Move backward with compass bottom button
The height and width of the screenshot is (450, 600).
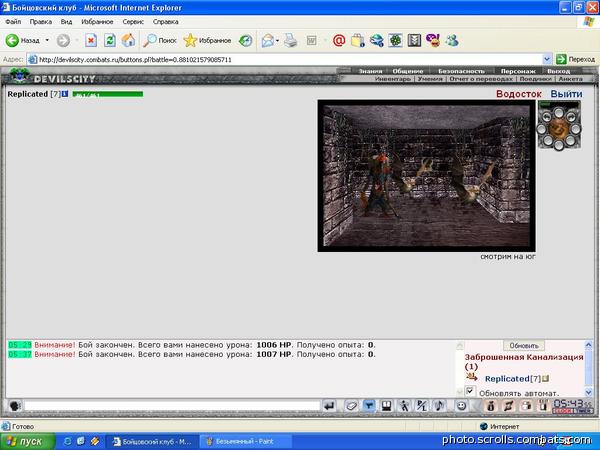[x=559, y=145]
